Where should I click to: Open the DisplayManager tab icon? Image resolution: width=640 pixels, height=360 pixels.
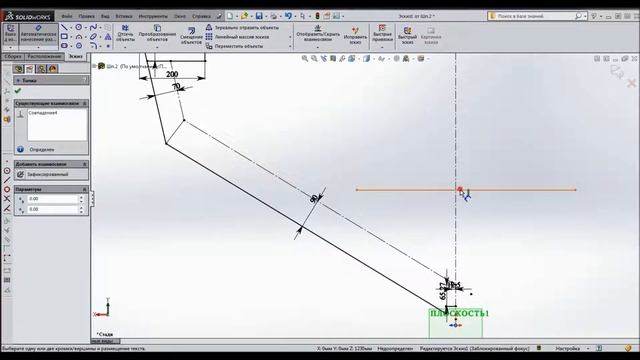[x=53, y=69]
